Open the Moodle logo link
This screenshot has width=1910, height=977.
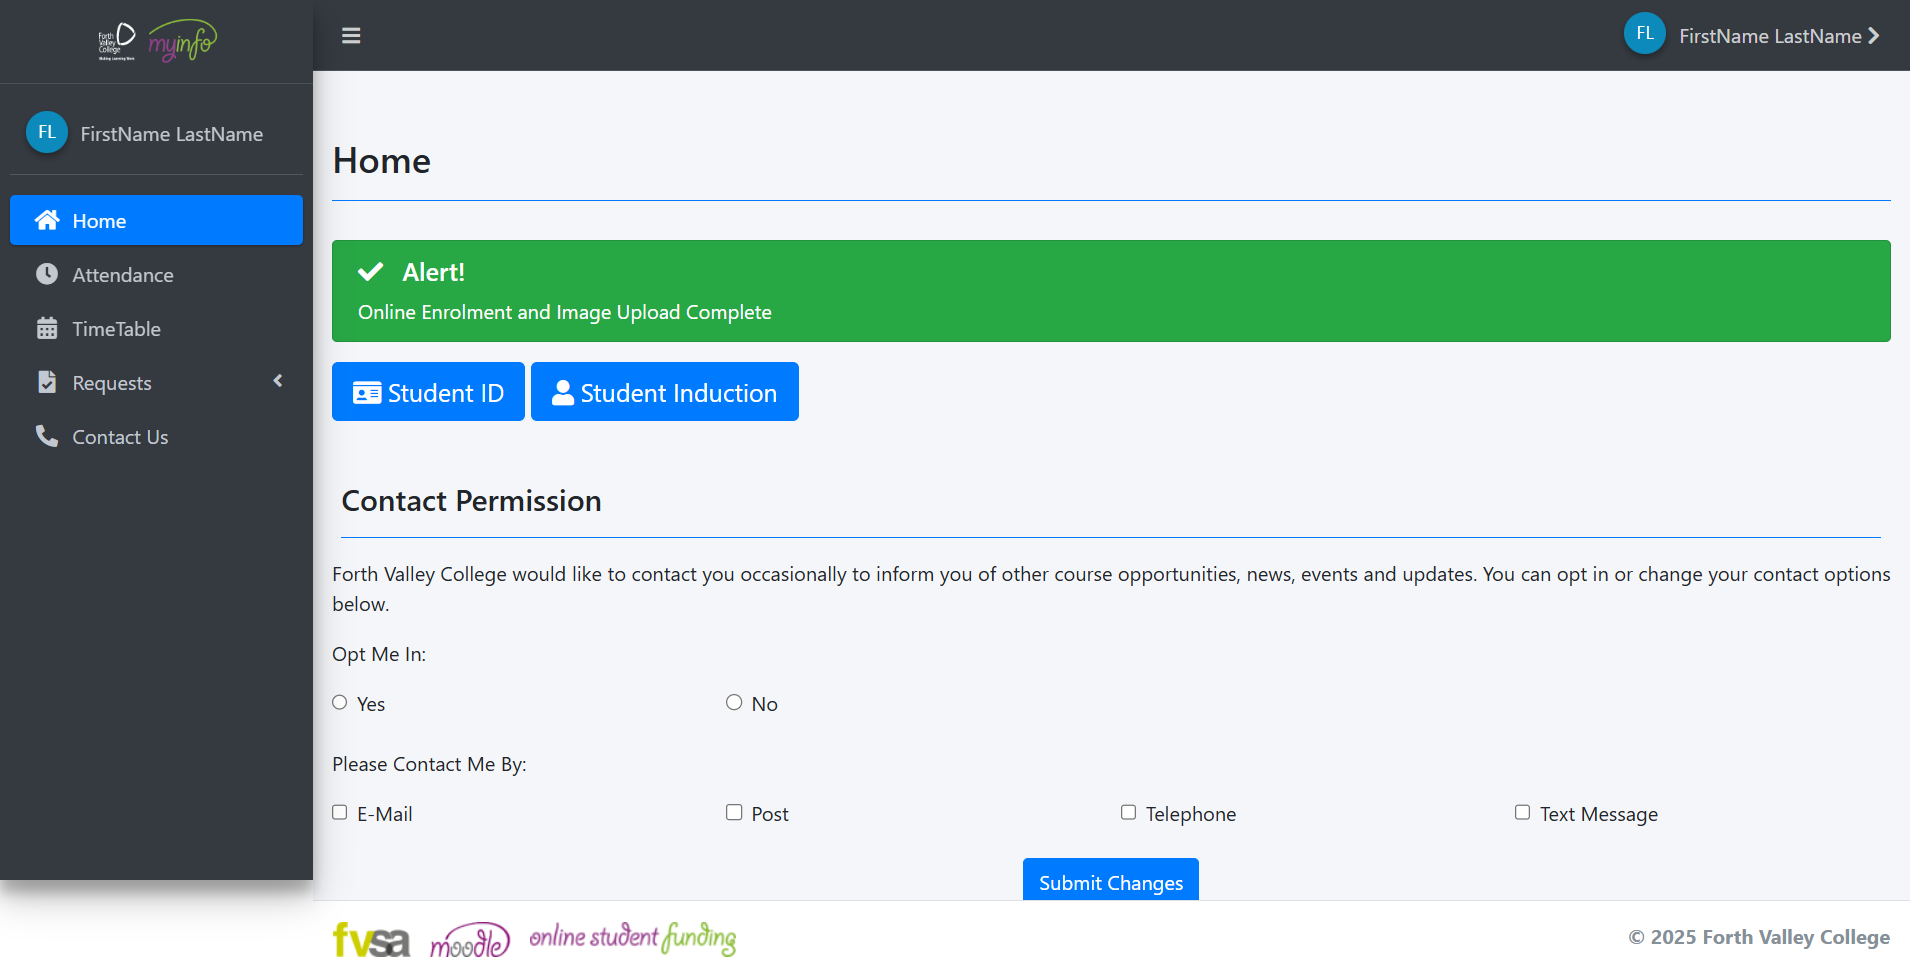[x=470, y=940]
